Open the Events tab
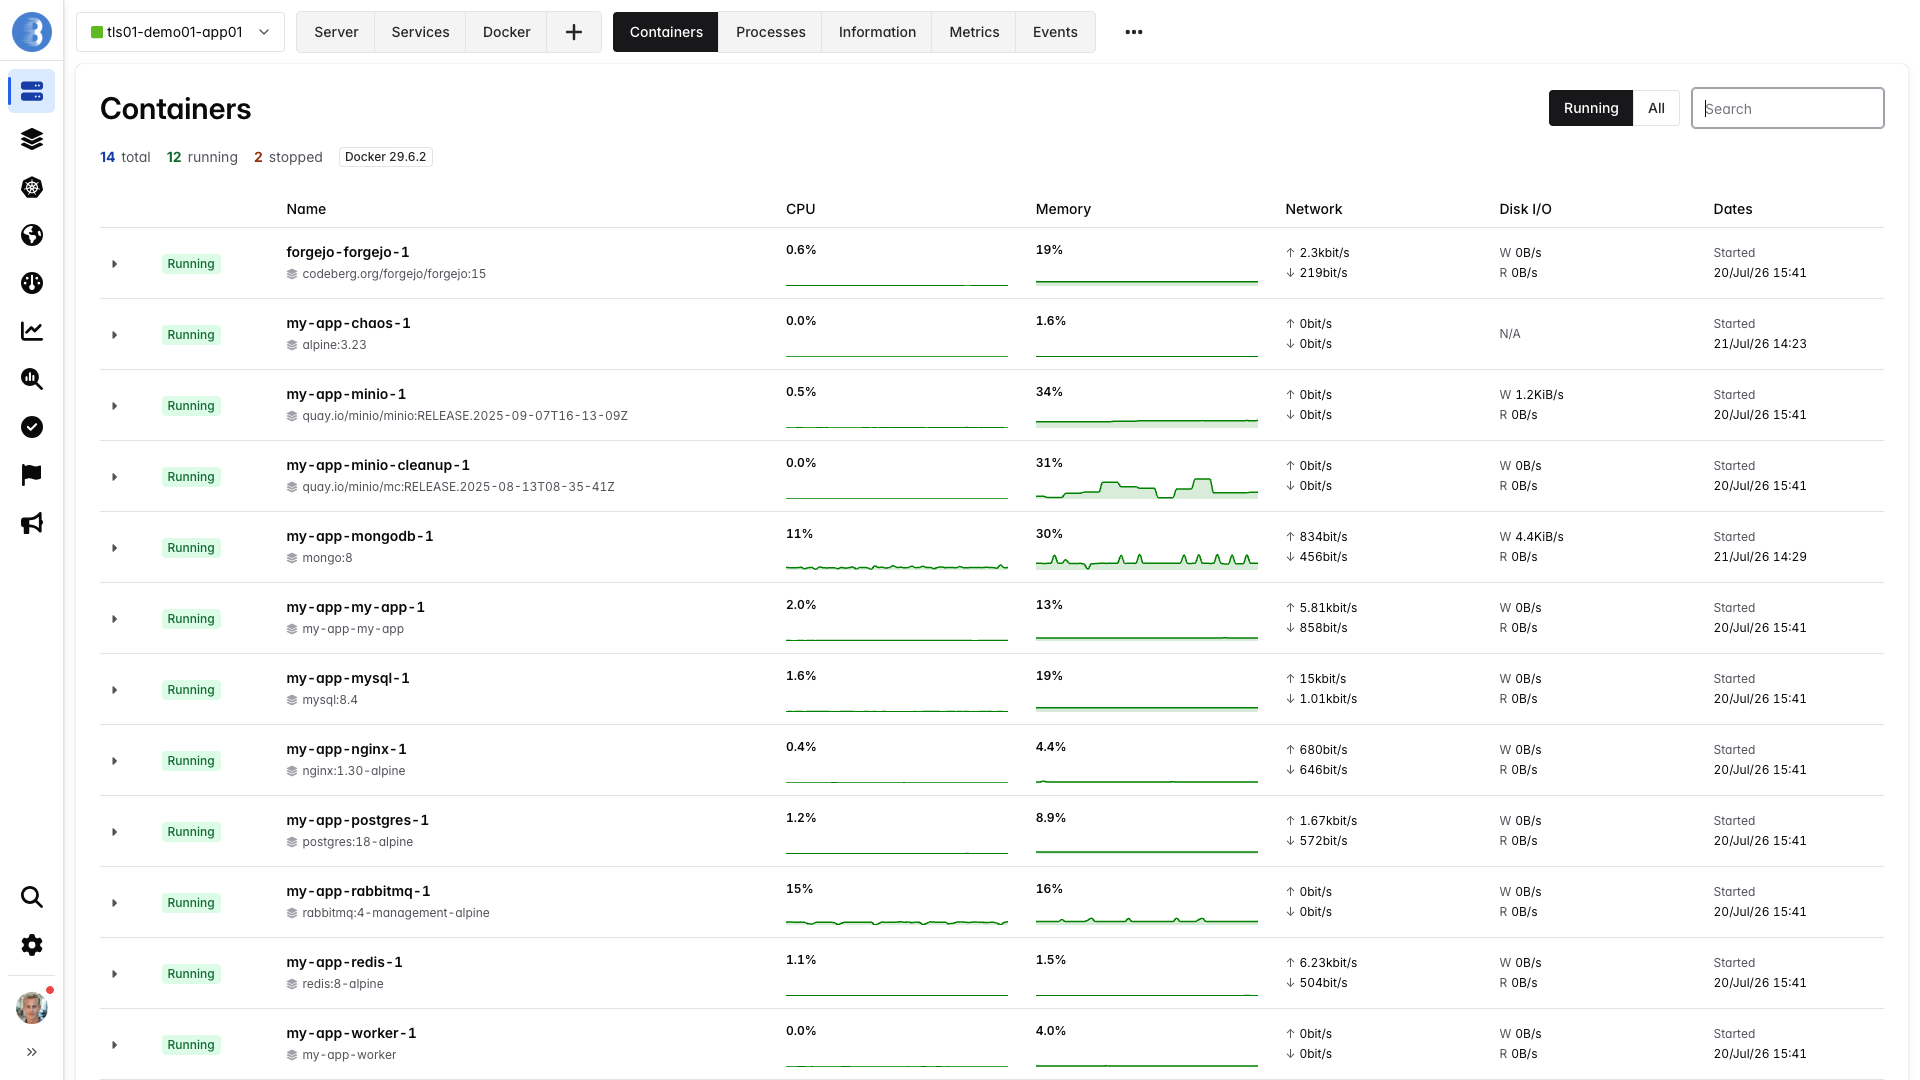Screen dimensions: 1920x1080 click(1055, 32)
